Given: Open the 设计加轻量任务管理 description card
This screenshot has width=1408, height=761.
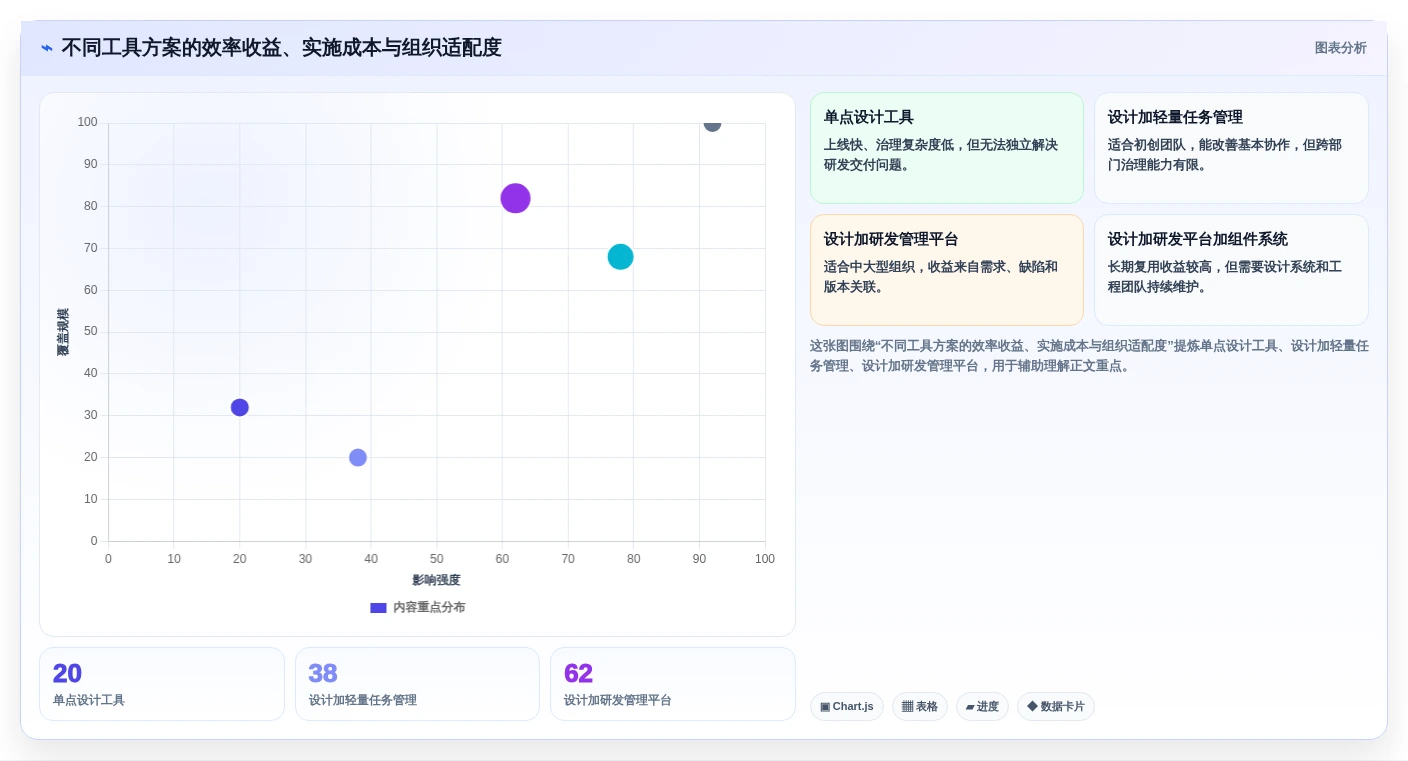Looking at the screenshot, I should point(1231,148).
